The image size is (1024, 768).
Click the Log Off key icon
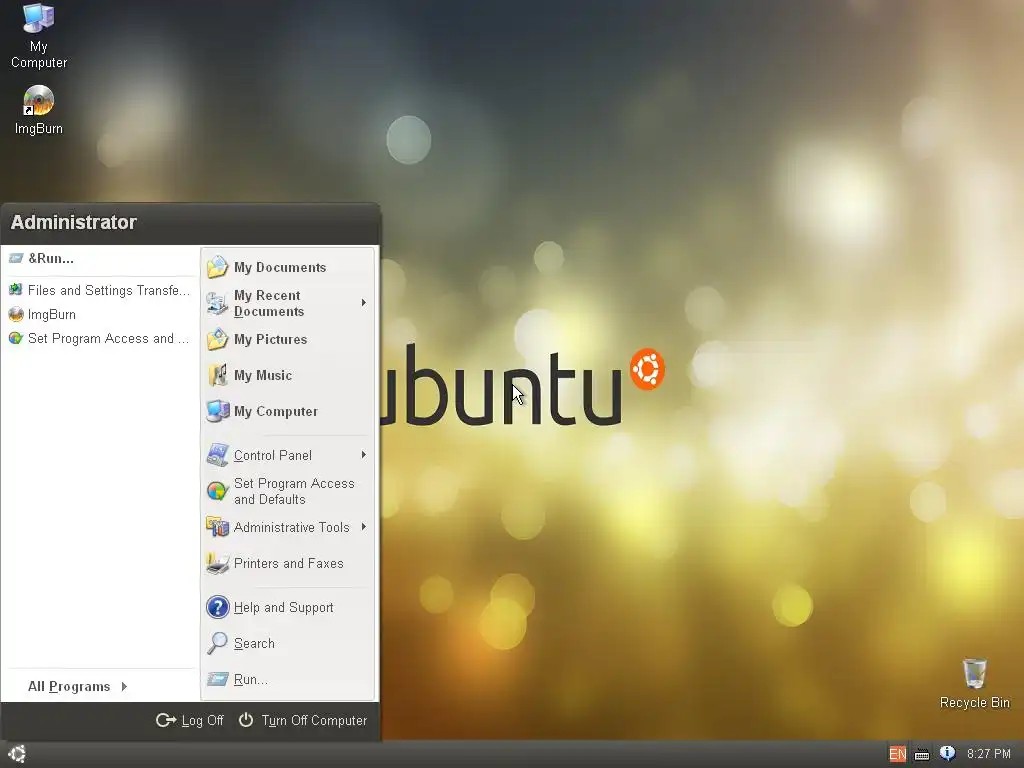(166, 720)
